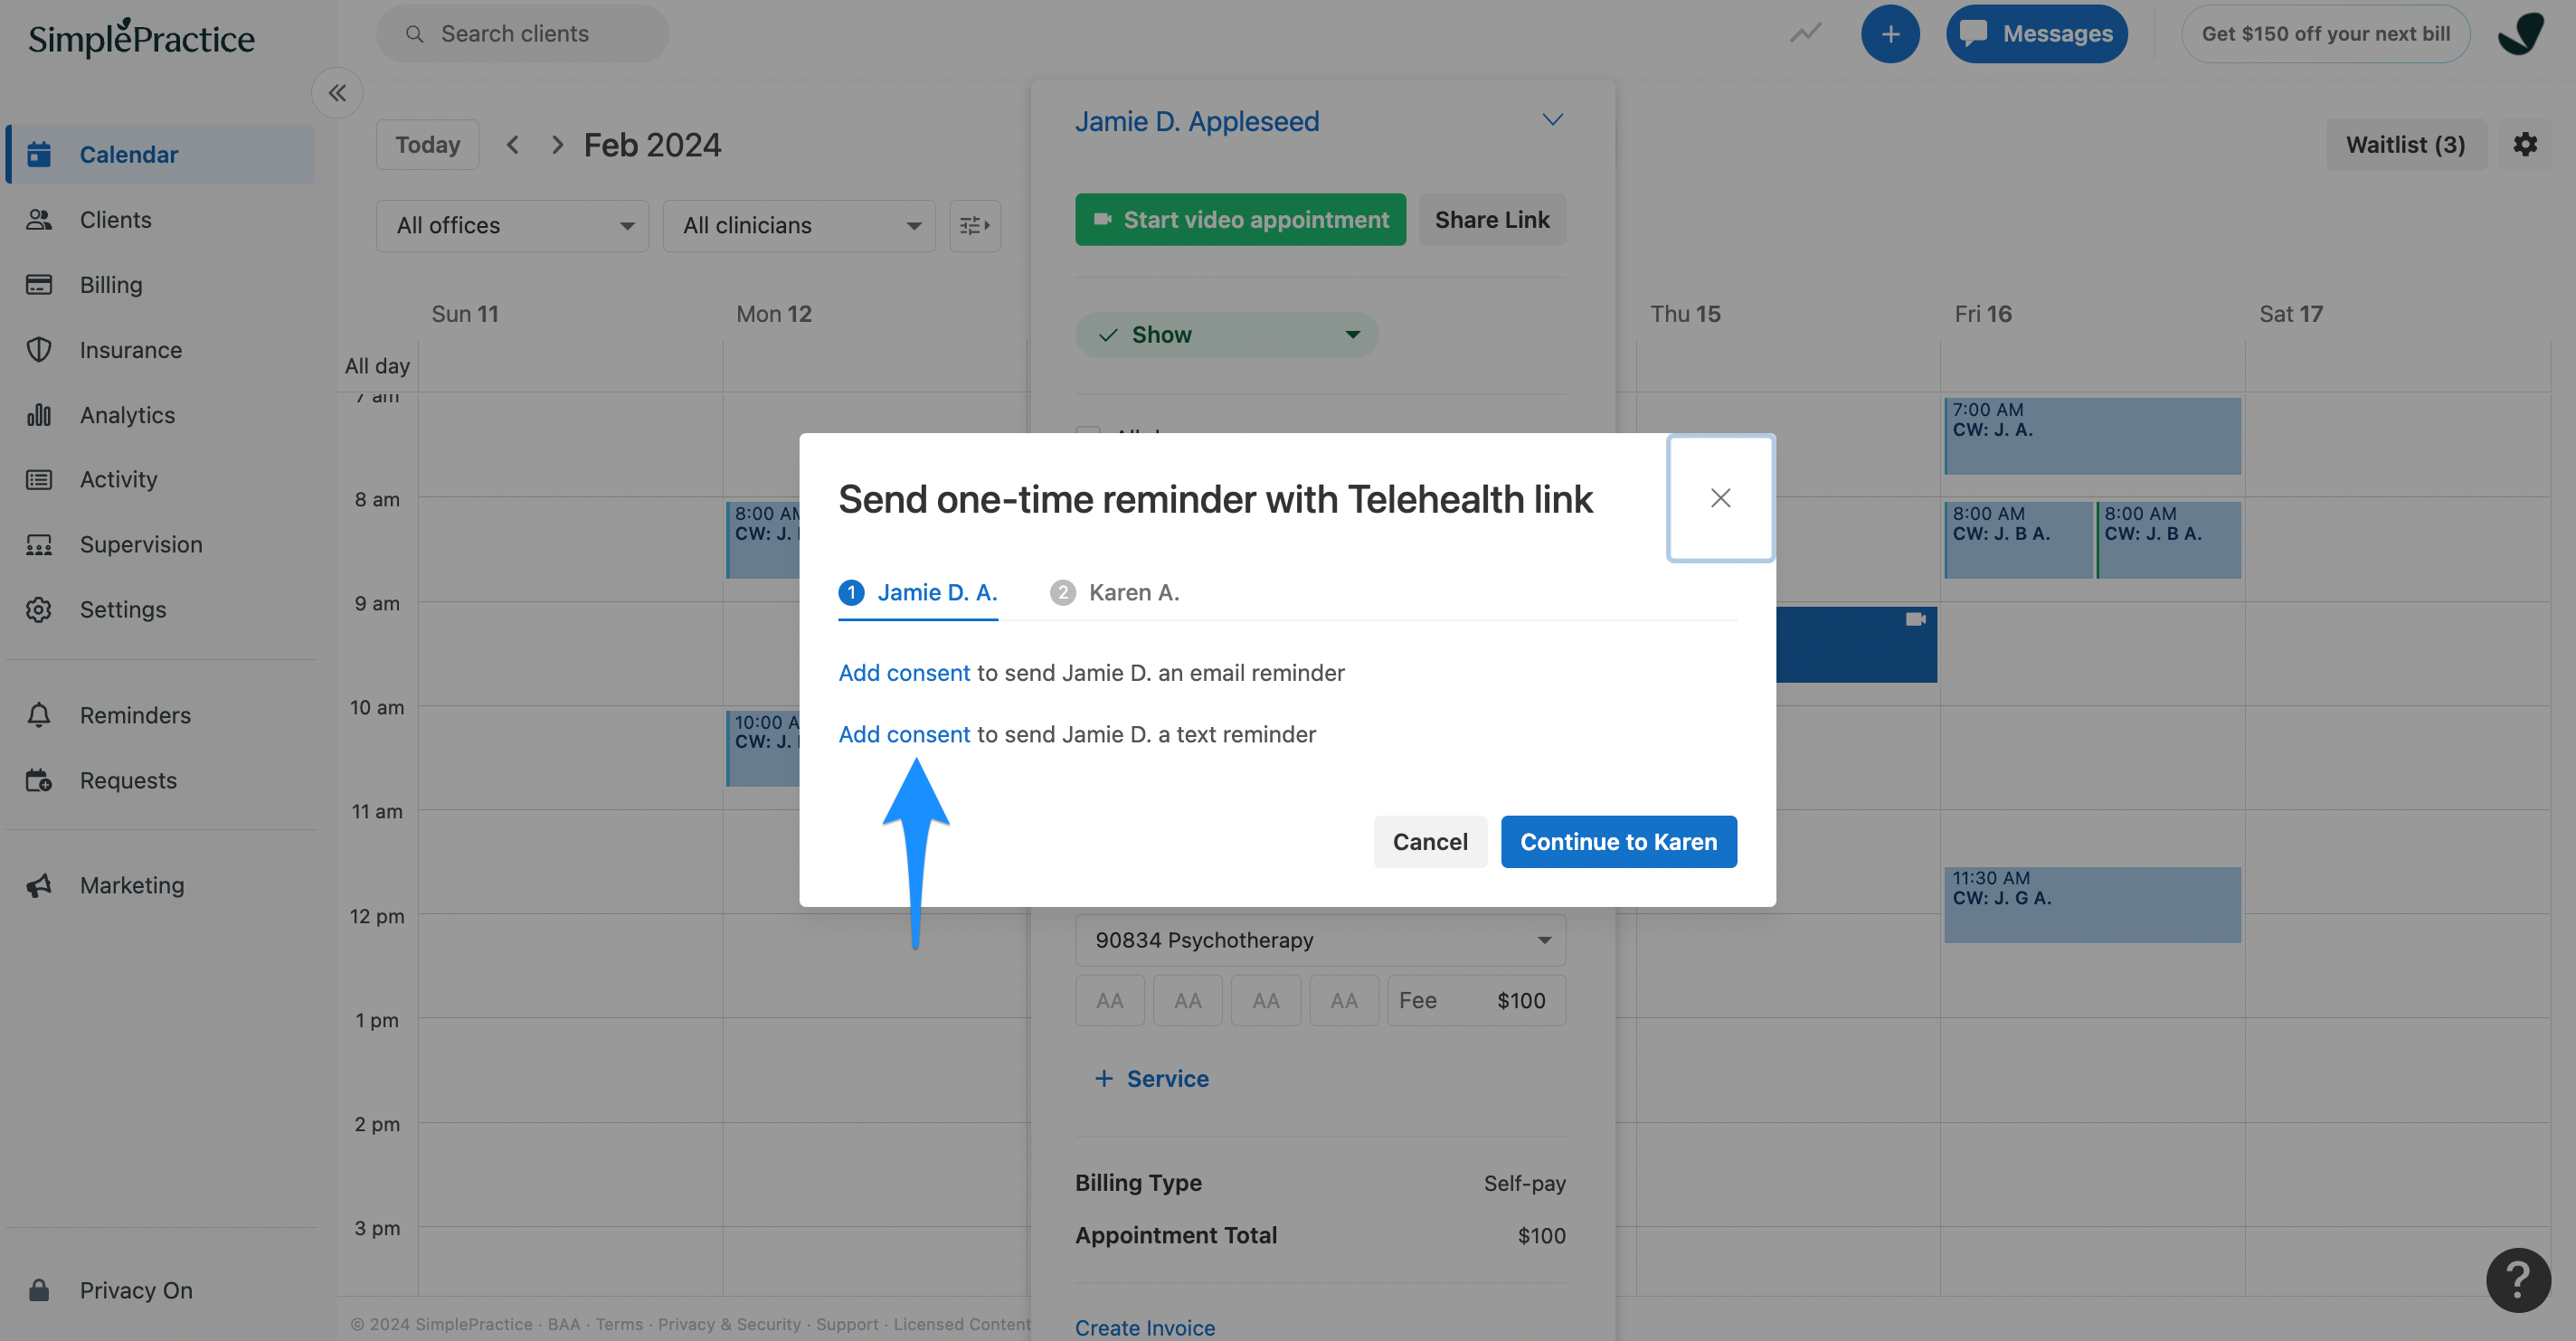Open the All clinicians dropdown

pos(798,226)
